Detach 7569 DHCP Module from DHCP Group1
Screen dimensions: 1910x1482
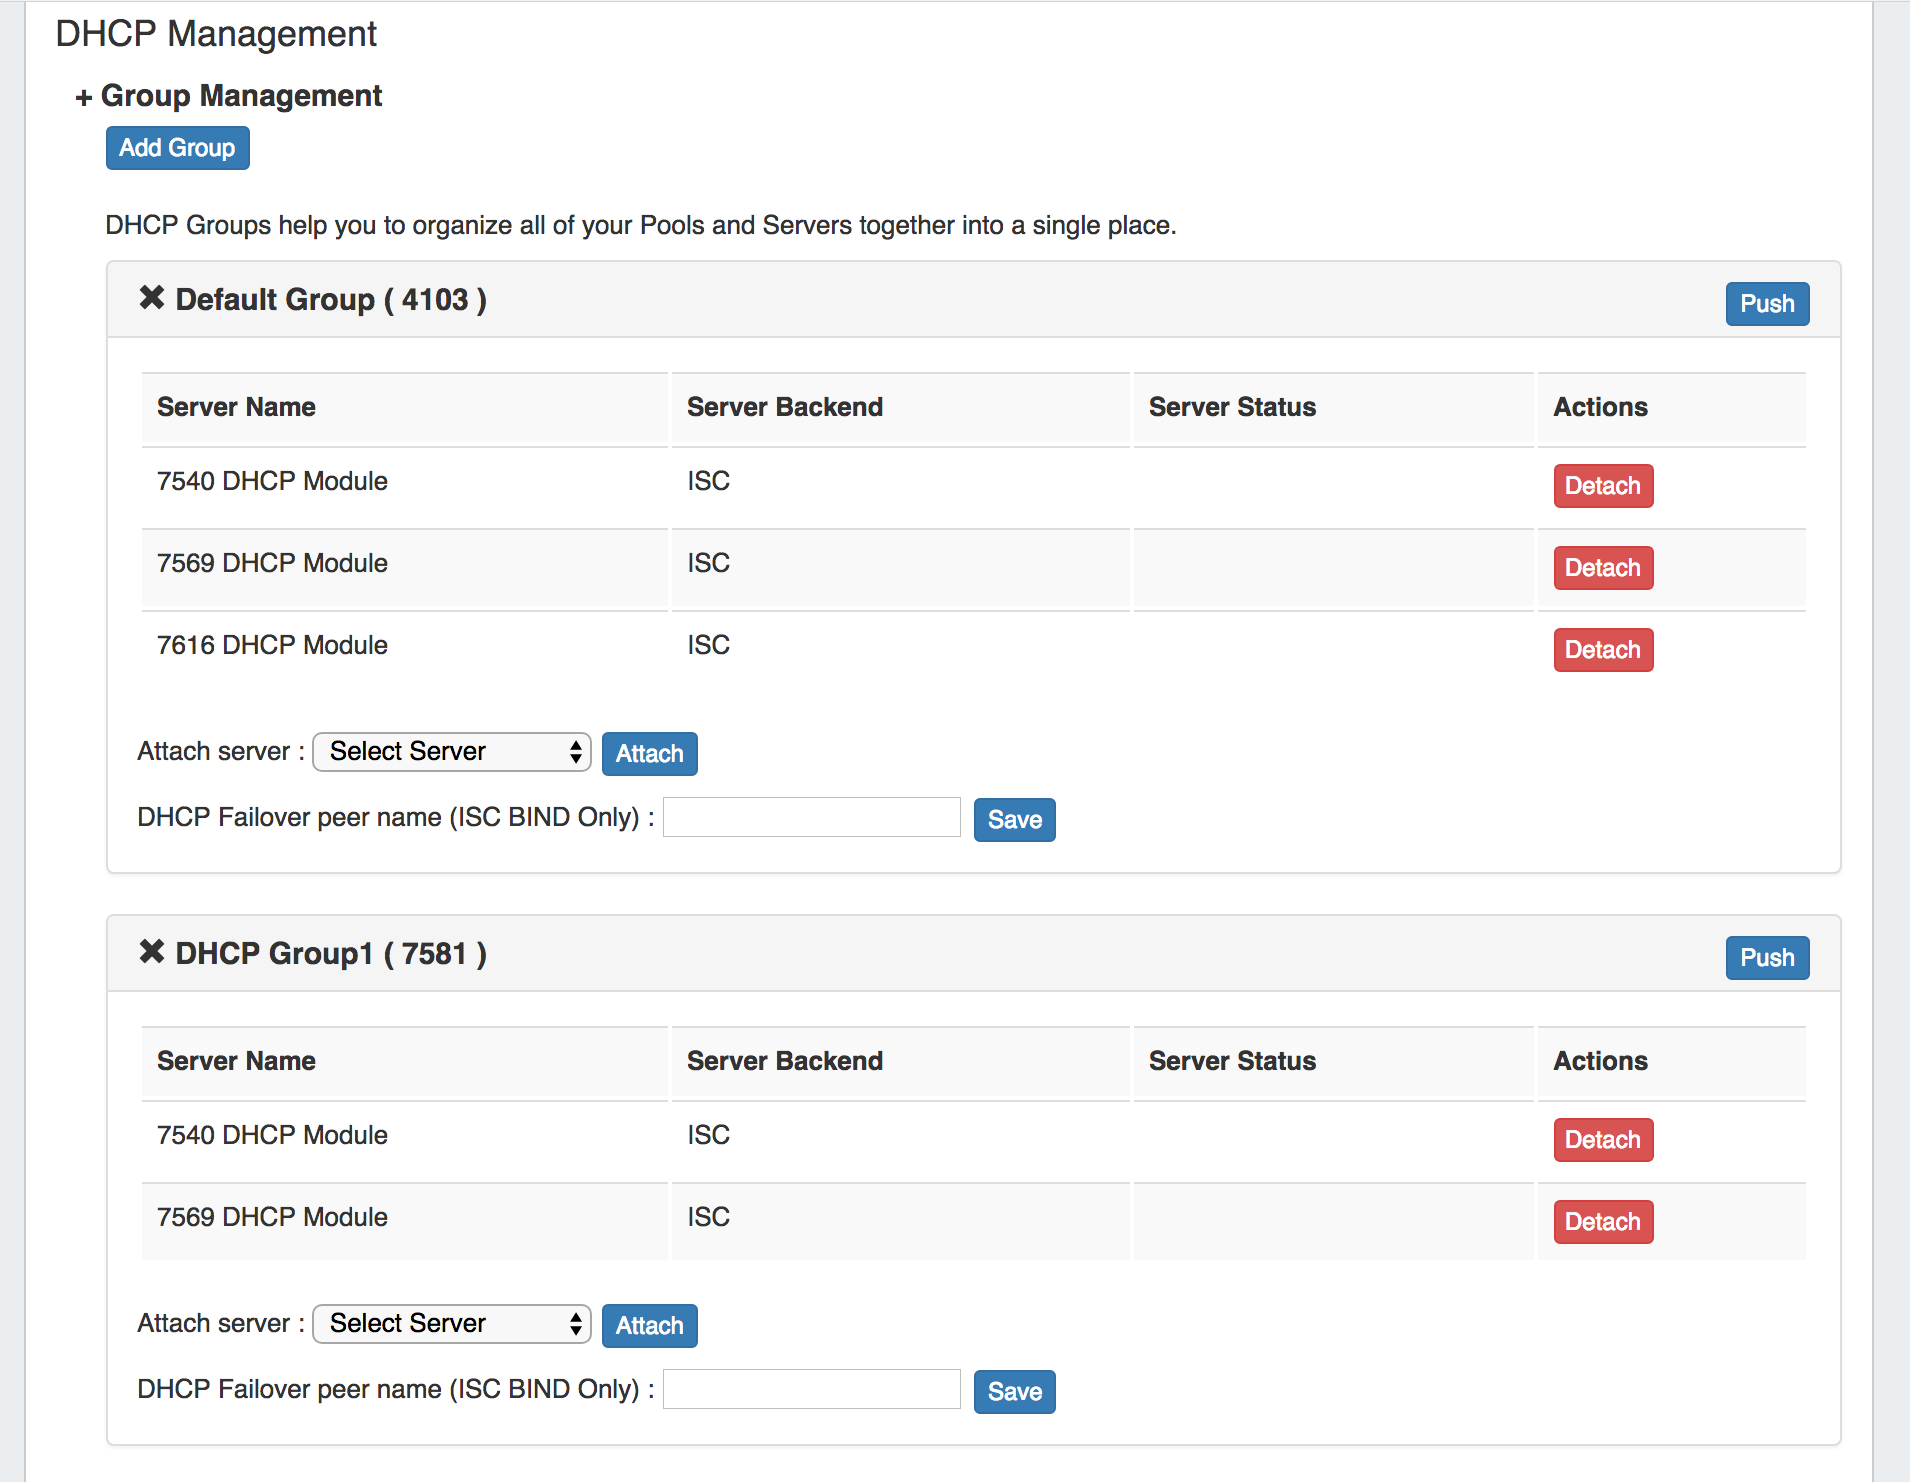[1602, 1222]
